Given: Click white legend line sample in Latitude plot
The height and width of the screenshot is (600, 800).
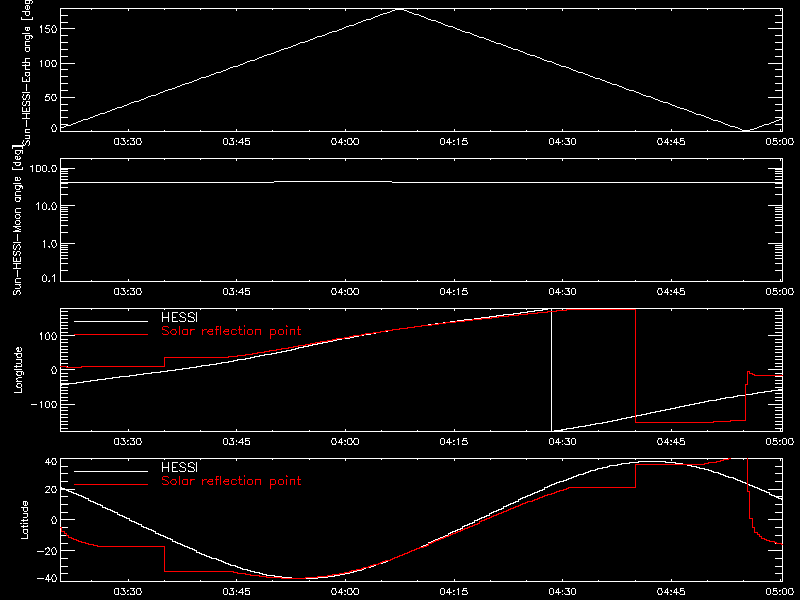Looking at the screenshot, I should pyautogui.click(x=111, y=471).
